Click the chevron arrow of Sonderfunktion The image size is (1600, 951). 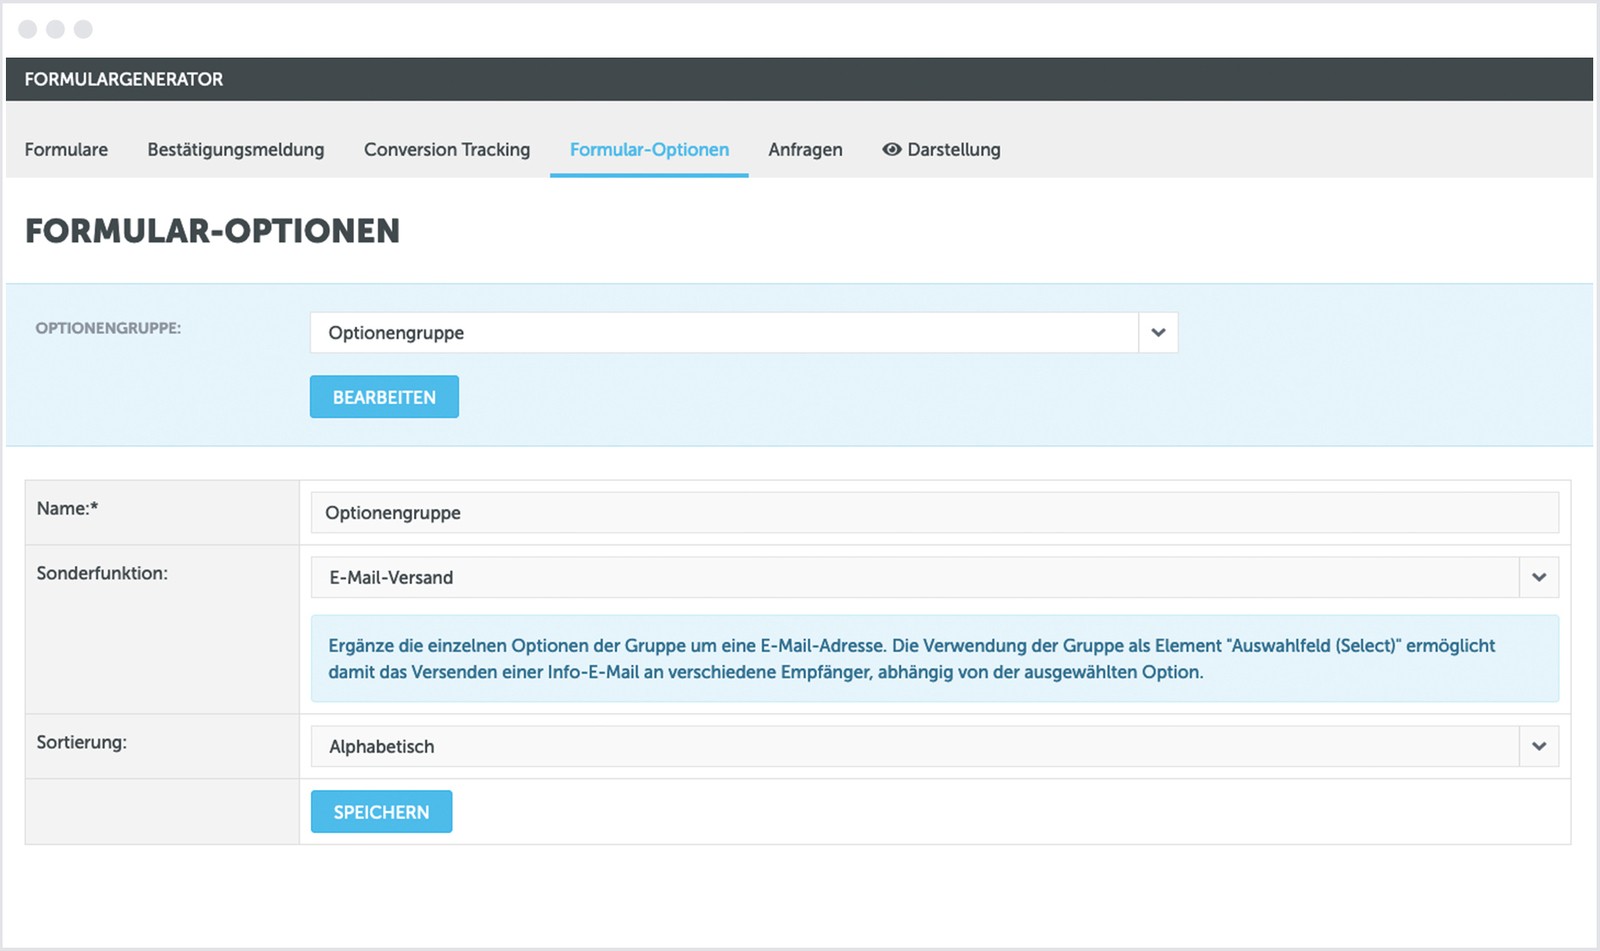point(1539,578)
